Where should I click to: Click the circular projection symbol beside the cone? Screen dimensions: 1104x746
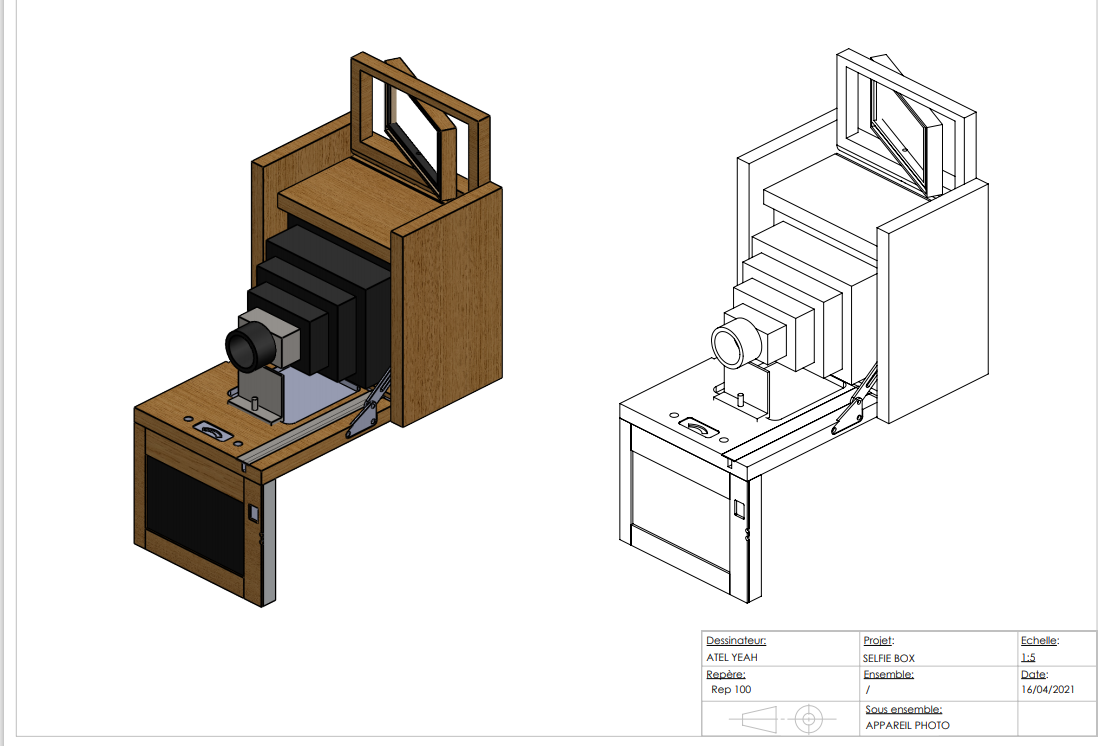(806, 718)
